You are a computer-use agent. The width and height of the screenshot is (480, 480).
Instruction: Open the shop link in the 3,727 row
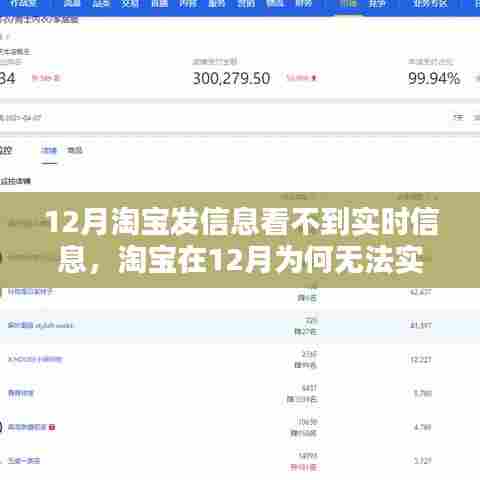(x=24, y=461)
